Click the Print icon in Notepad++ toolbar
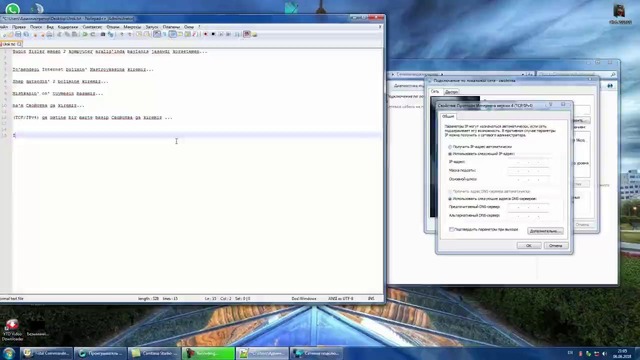 pos(49,34)
